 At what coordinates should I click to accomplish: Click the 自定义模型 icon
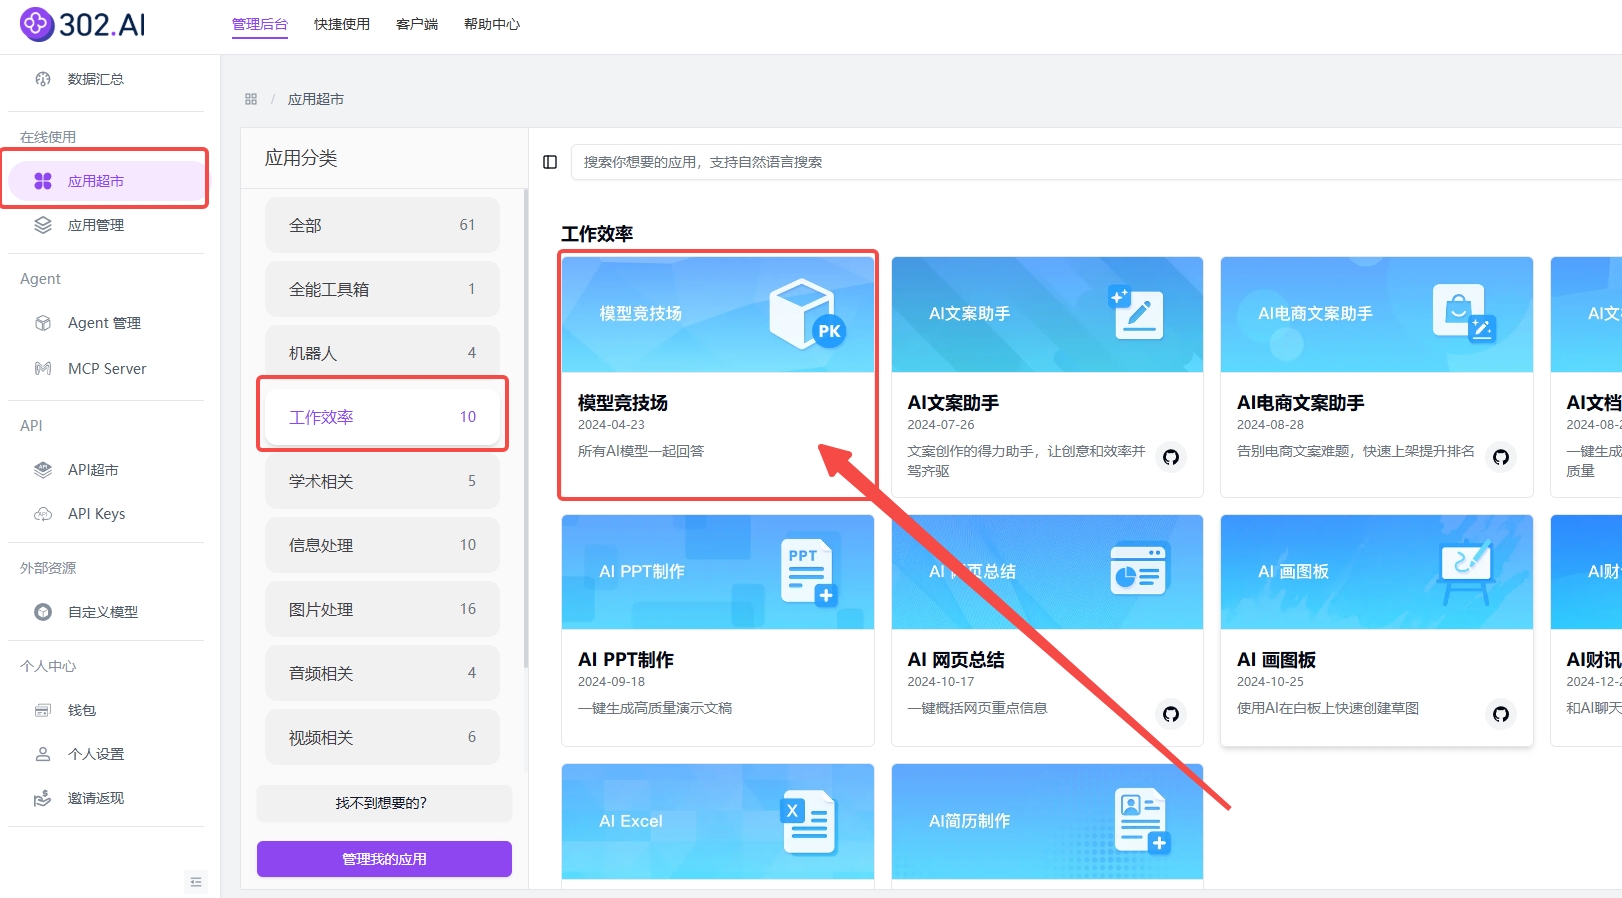(x=43, y=612)
